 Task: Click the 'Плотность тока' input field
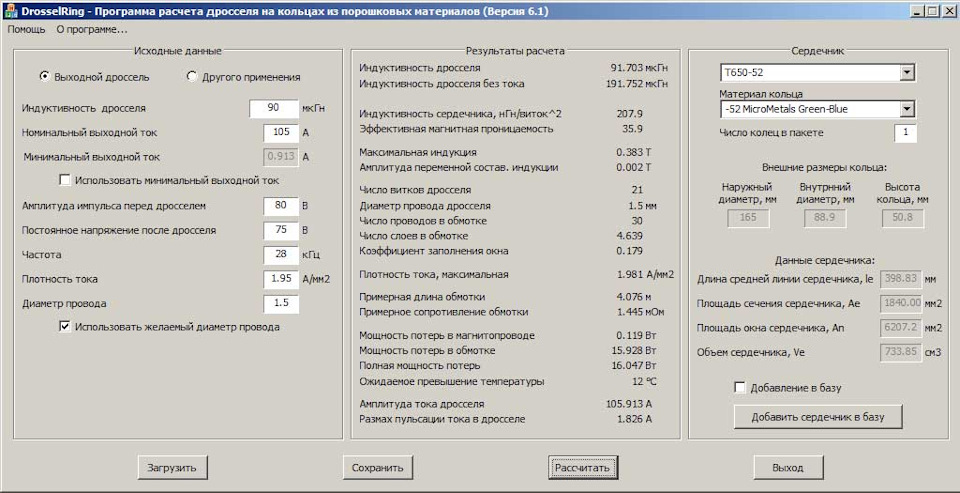click(x=280, y=279)
